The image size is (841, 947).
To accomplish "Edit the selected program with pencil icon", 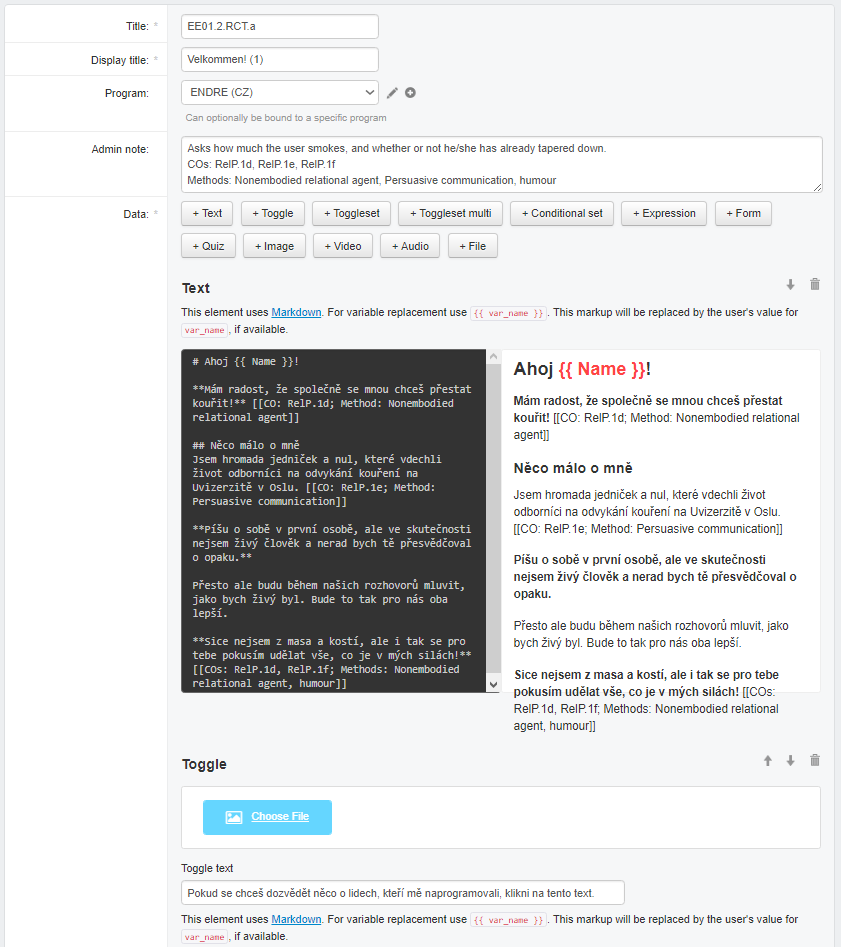I will 393,93.
